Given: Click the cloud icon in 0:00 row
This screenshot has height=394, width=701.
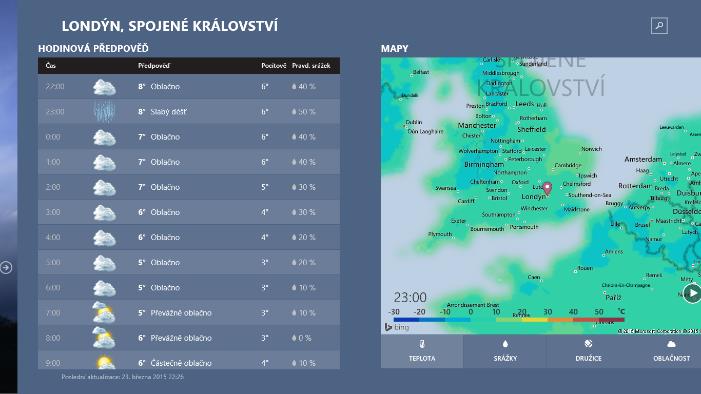Looking at the screenshot, I should [104, 137].
